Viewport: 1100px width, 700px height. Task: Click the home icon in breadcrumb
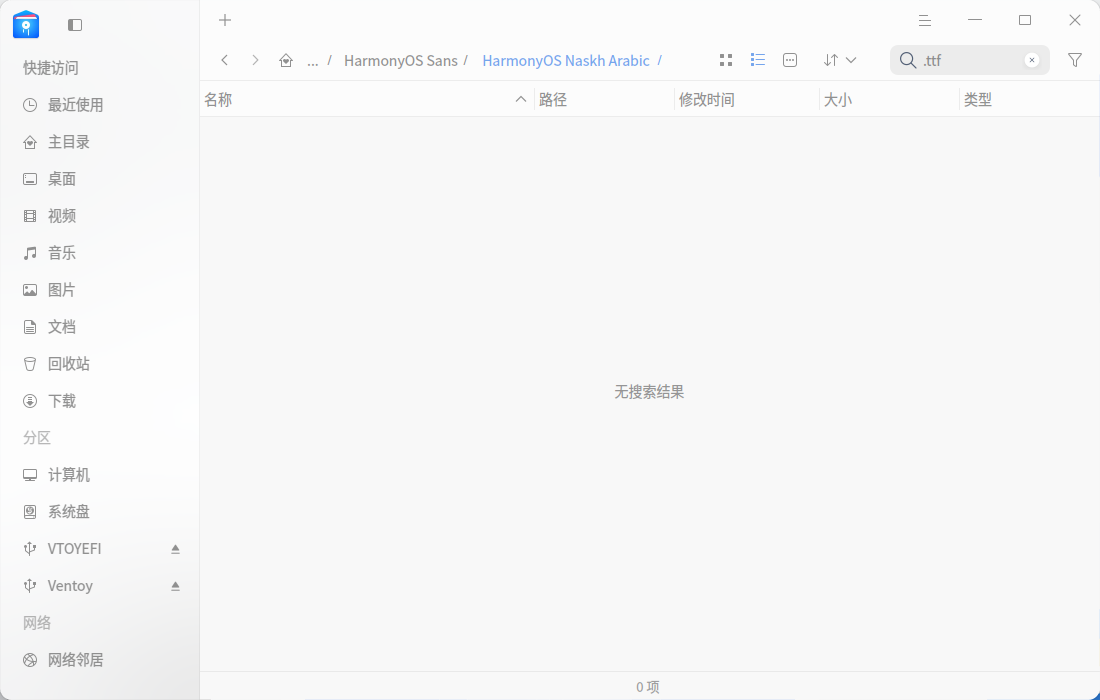click(x=286, y=60)
